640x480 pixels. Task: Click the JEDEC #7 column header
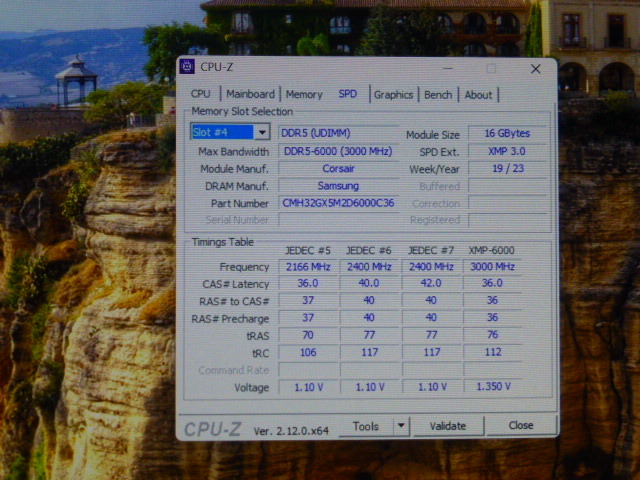431,250
